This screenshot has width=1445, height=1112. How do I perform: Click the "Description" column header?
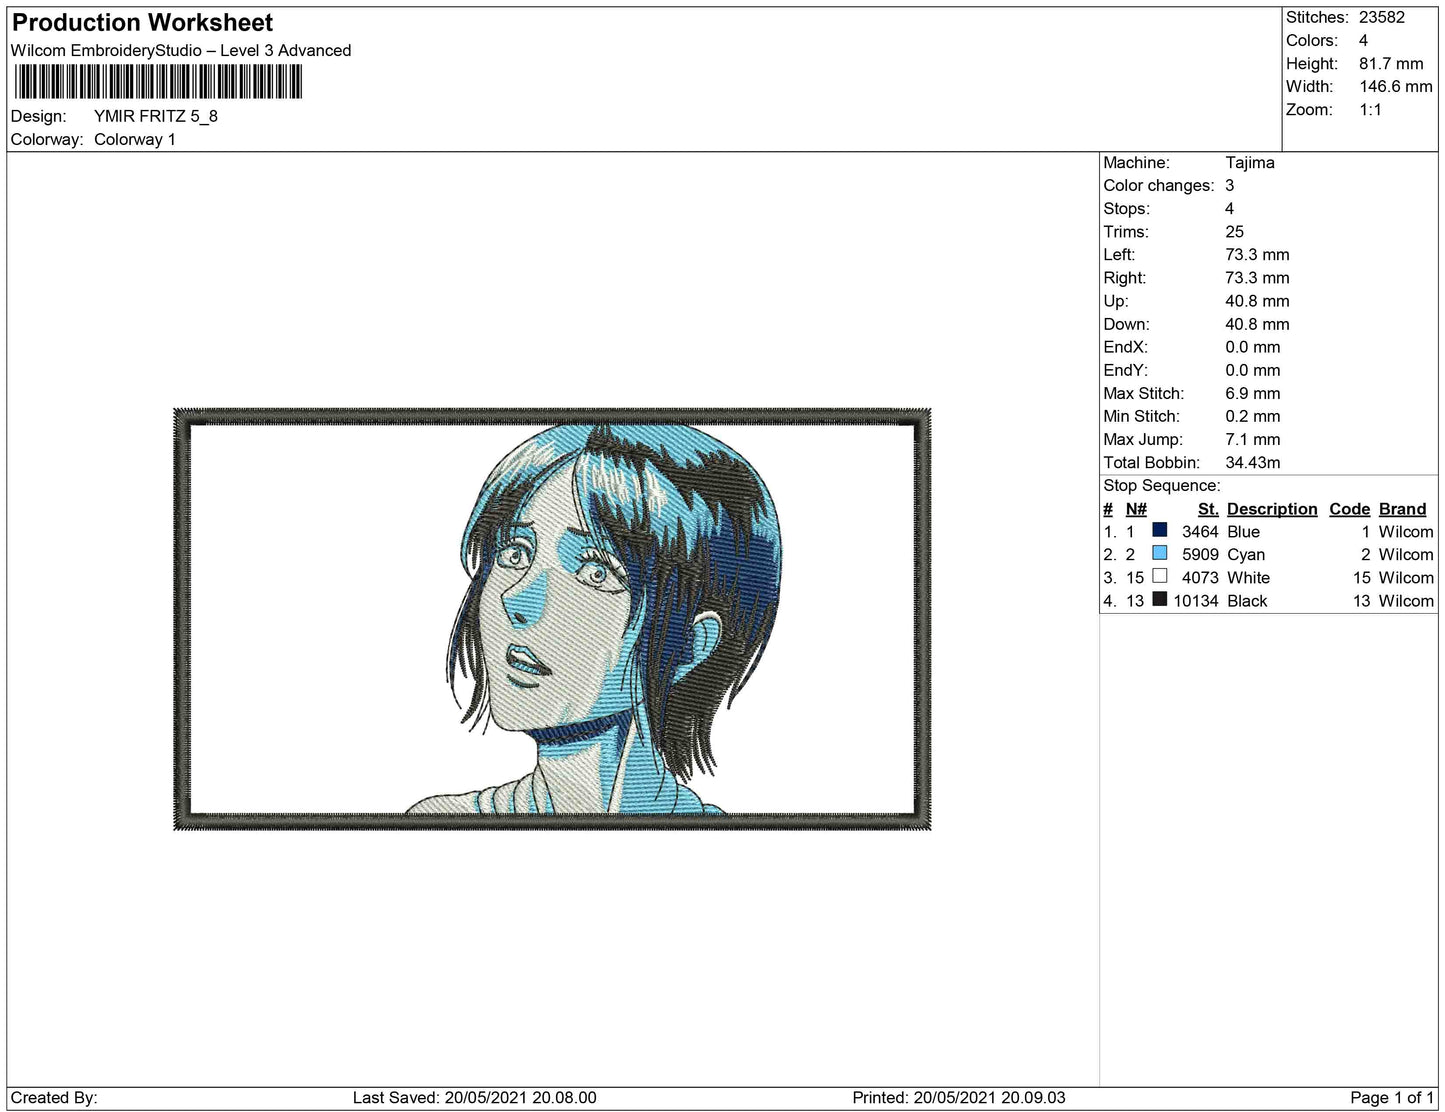click(1272, 508)
